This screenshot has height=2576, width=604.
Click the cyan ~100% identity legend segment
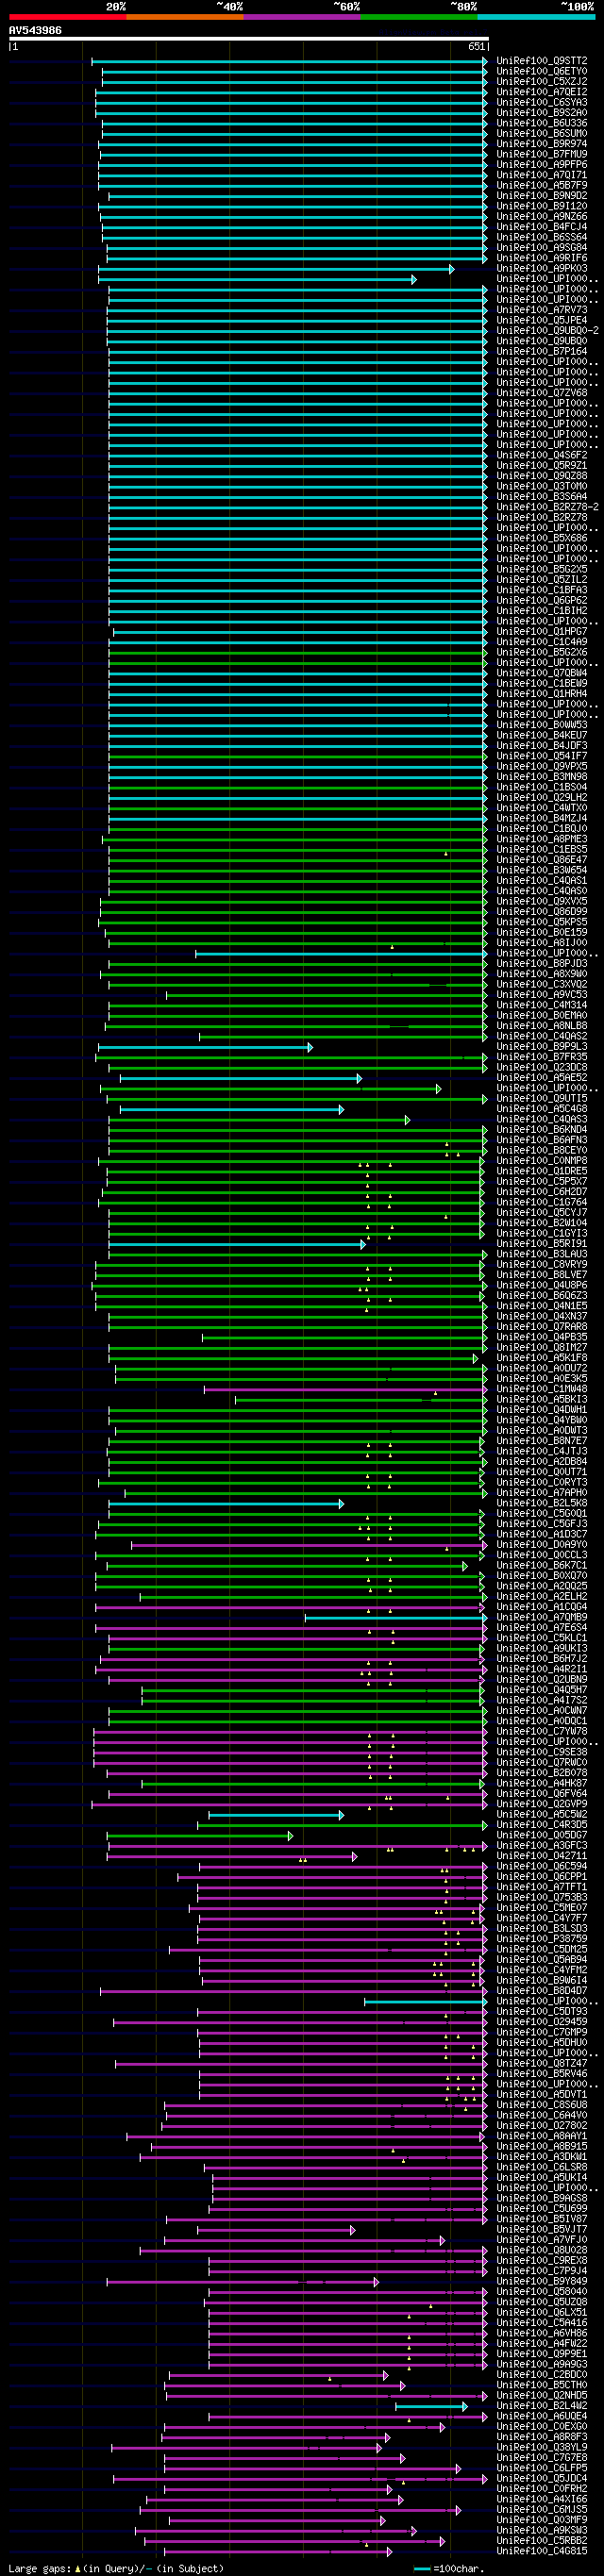coord(535,17)
